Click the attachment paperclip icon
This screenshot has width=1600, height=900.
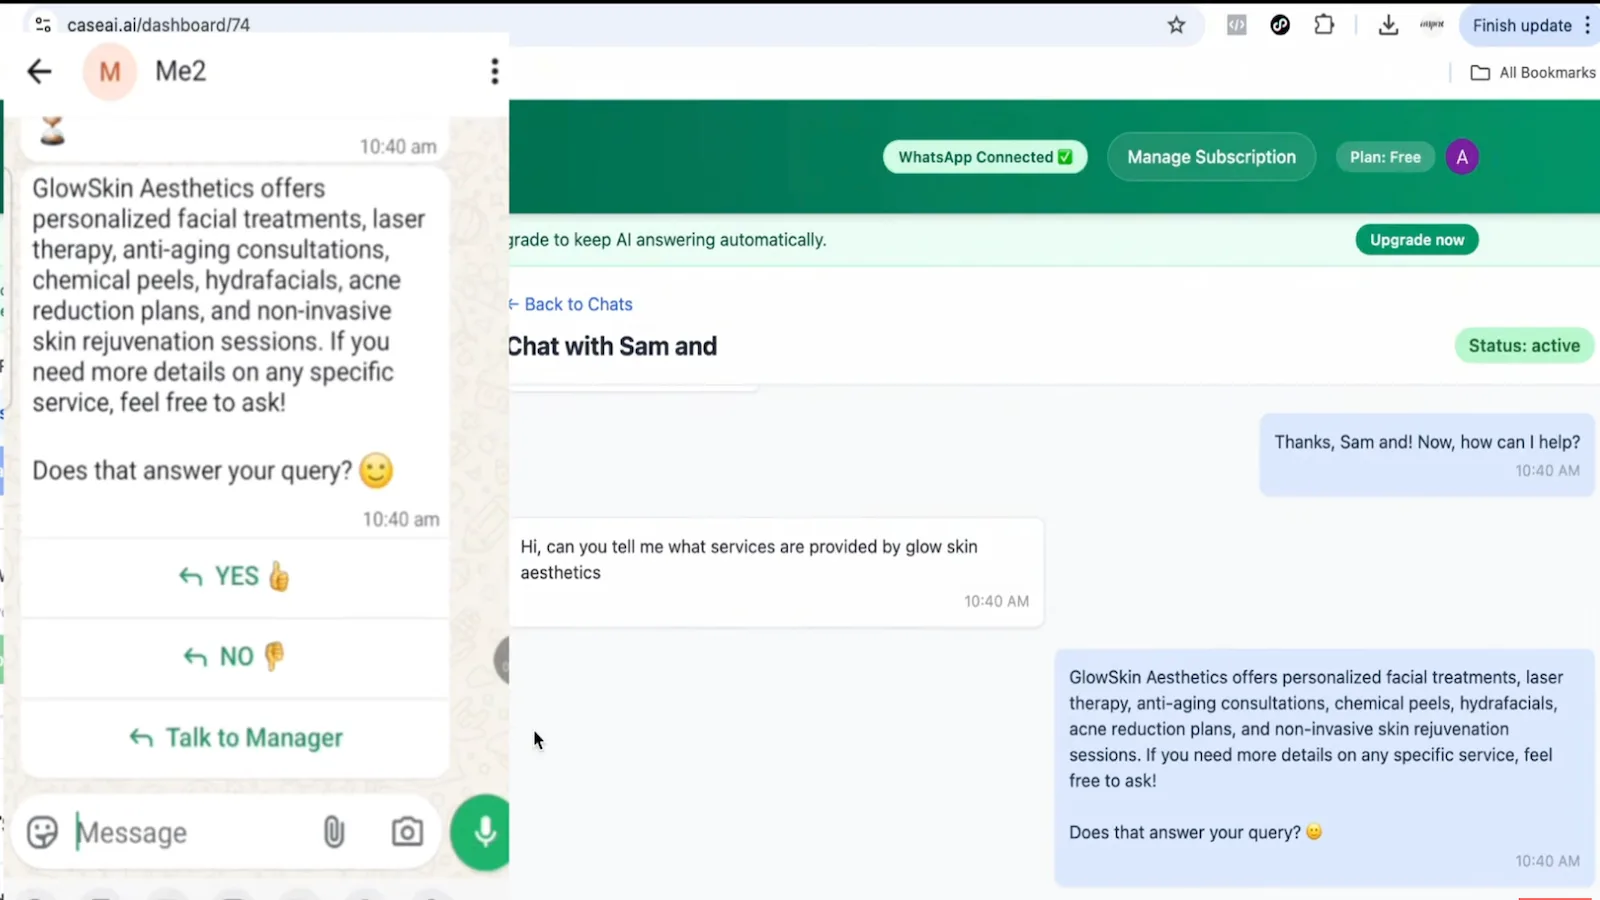click(334, 832)
